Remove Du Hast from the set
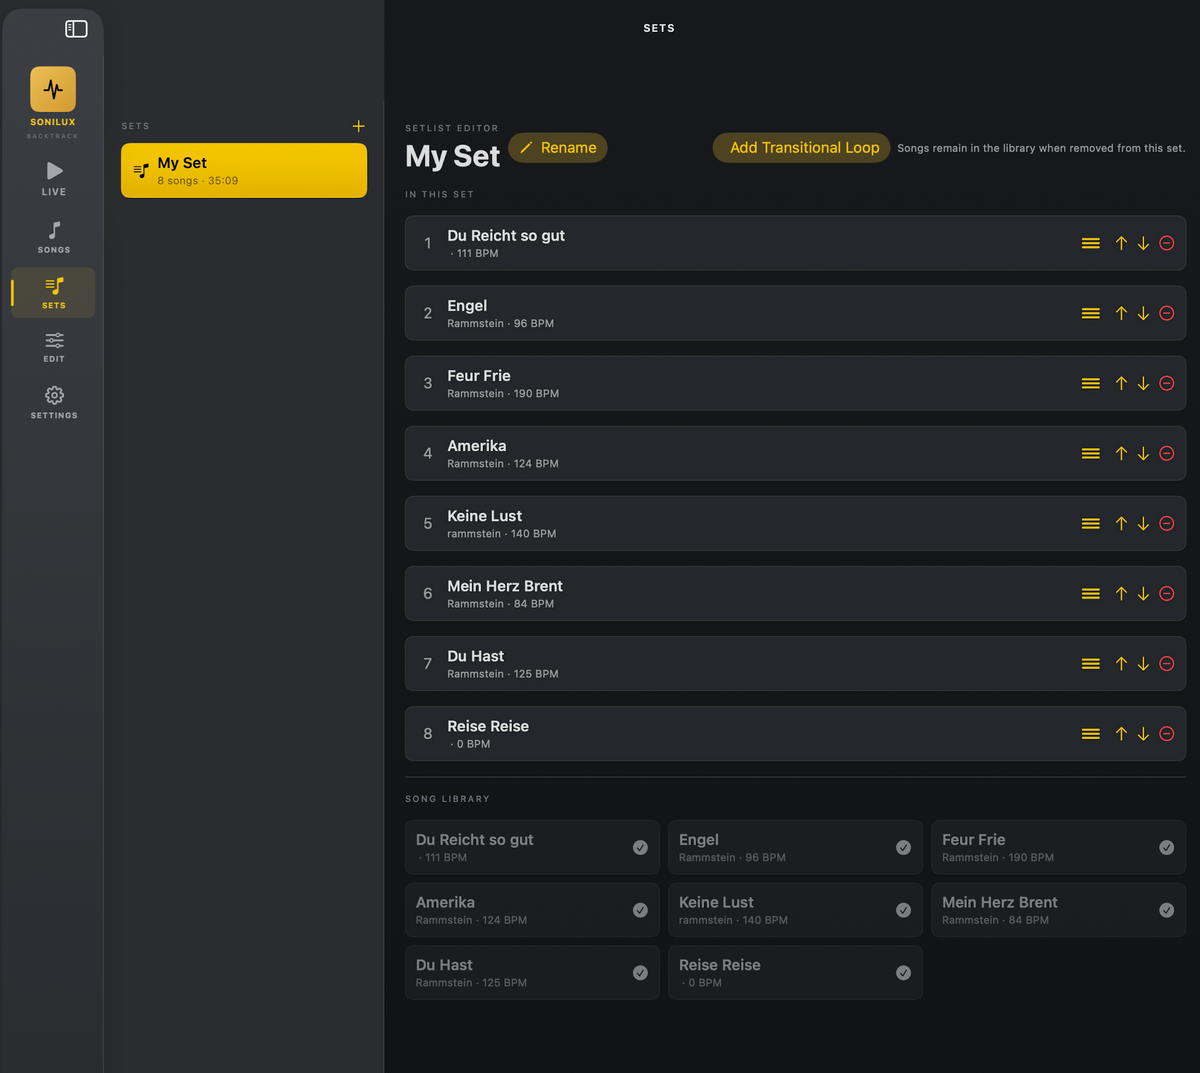 pyautogui.click(x=1166, y=663)
